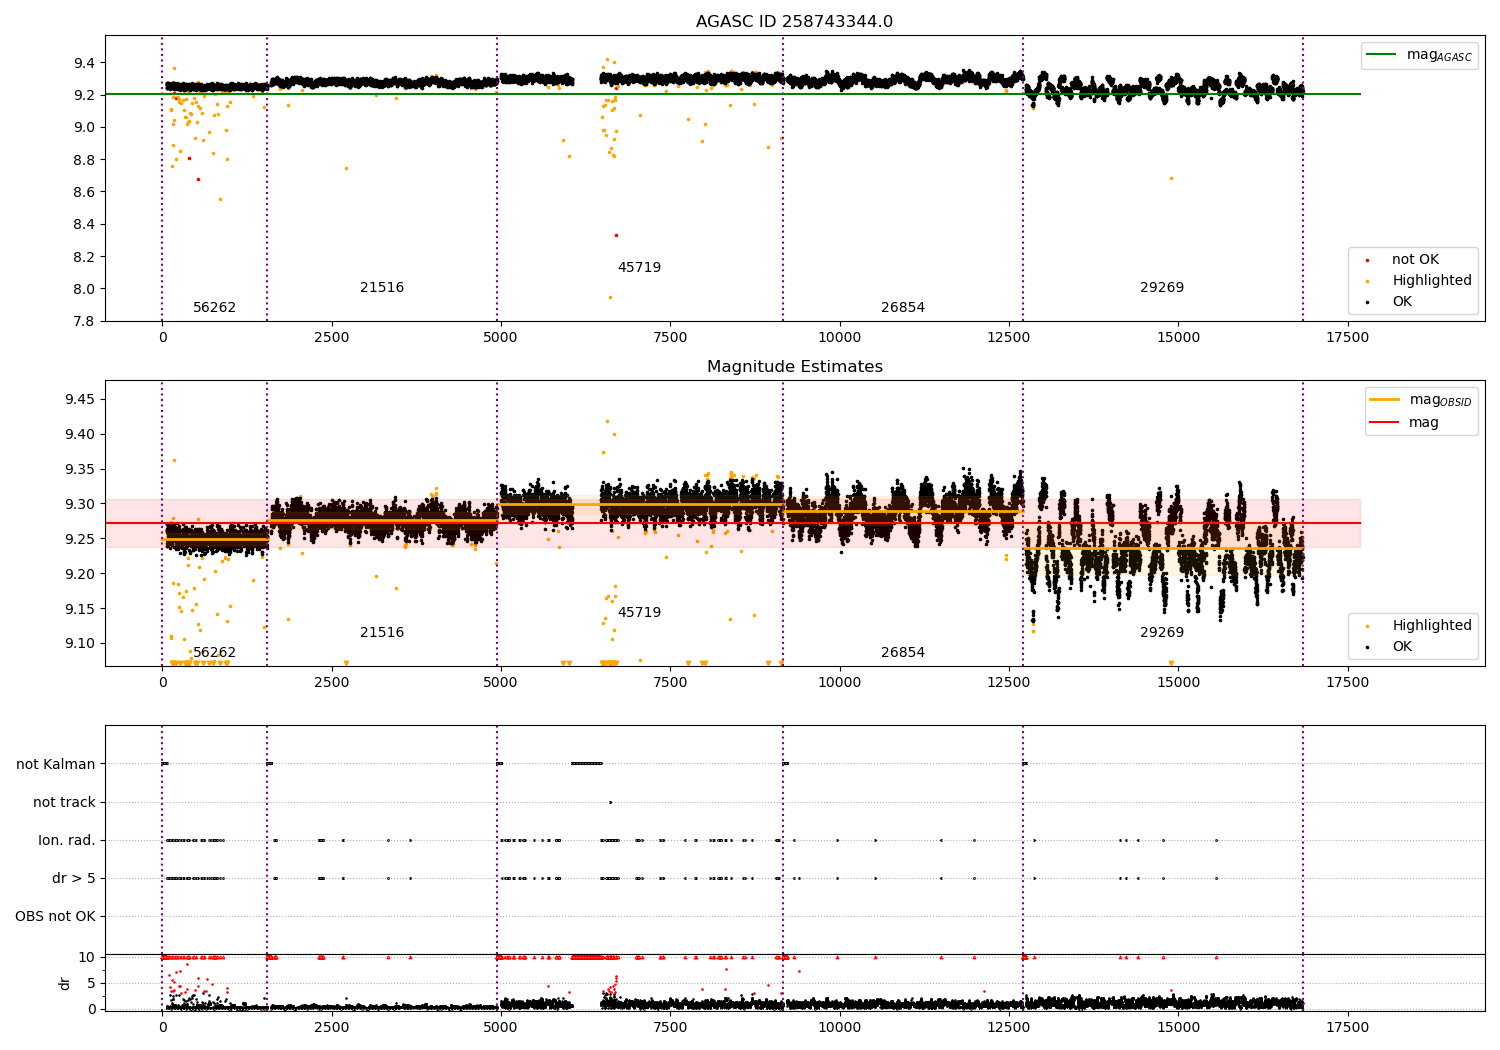The image size is (1500, 1050).
Task: Click the OBS not OK row label
Action: click(55, 917)
